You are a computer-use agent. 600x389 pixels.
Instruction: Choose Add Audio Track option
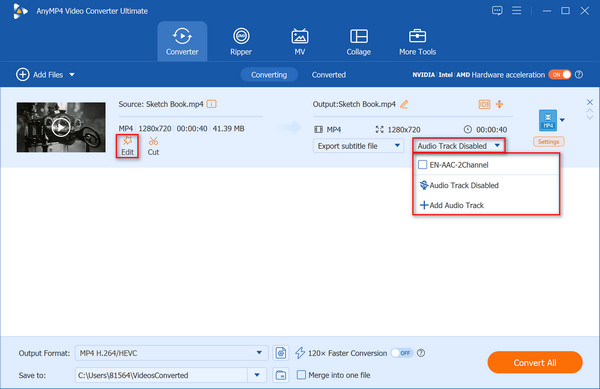point(452,205)
